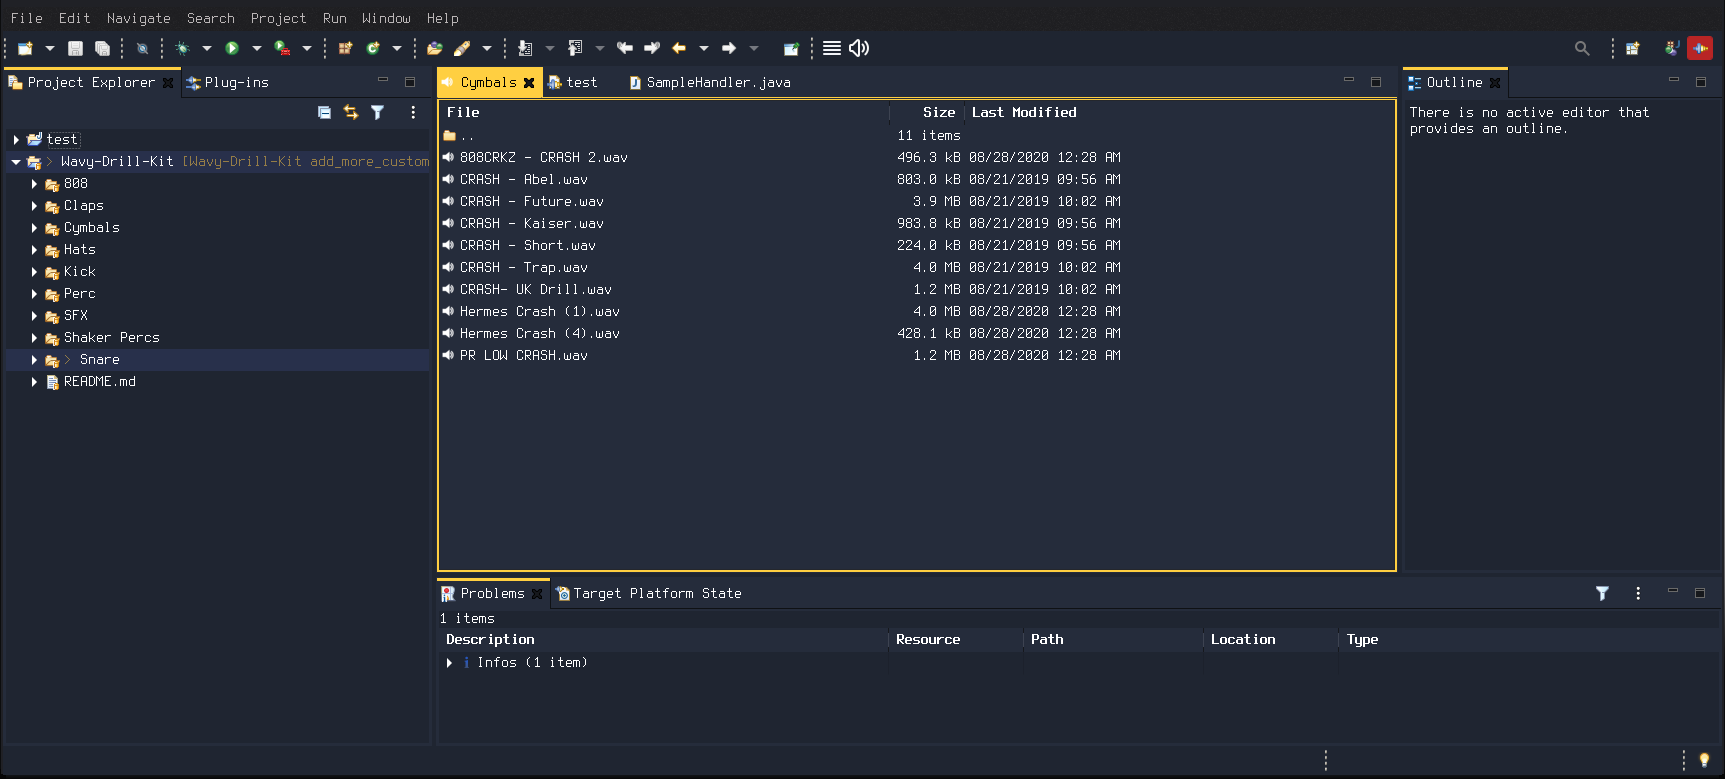1725x779 pixels.
Task: Navigate Back with the yellow arrow
Action: click(679, 48)
